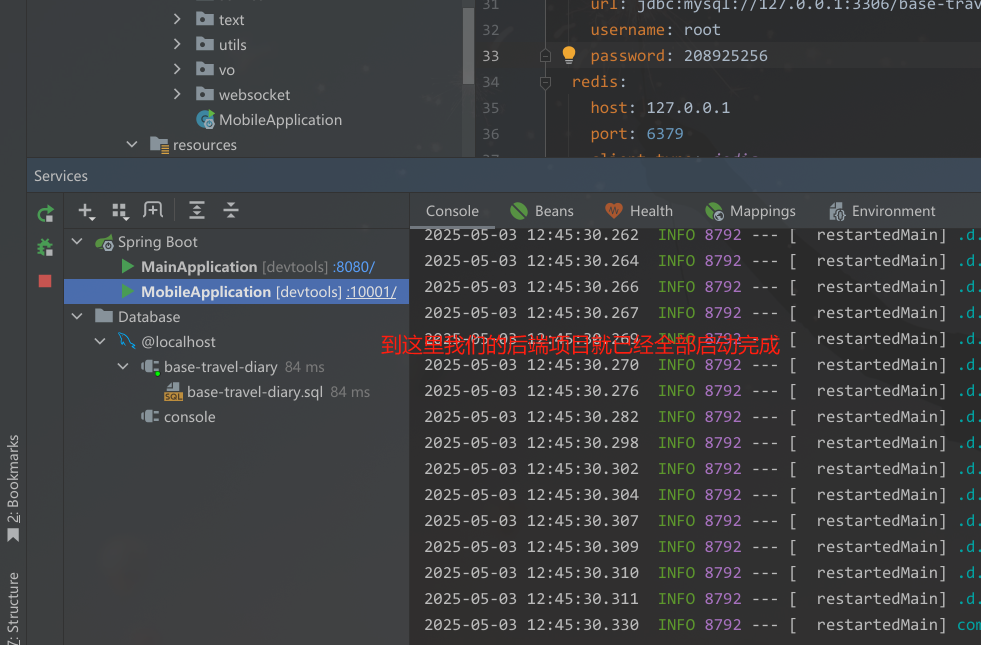Click the redis port value 6379

coord(664,134)
